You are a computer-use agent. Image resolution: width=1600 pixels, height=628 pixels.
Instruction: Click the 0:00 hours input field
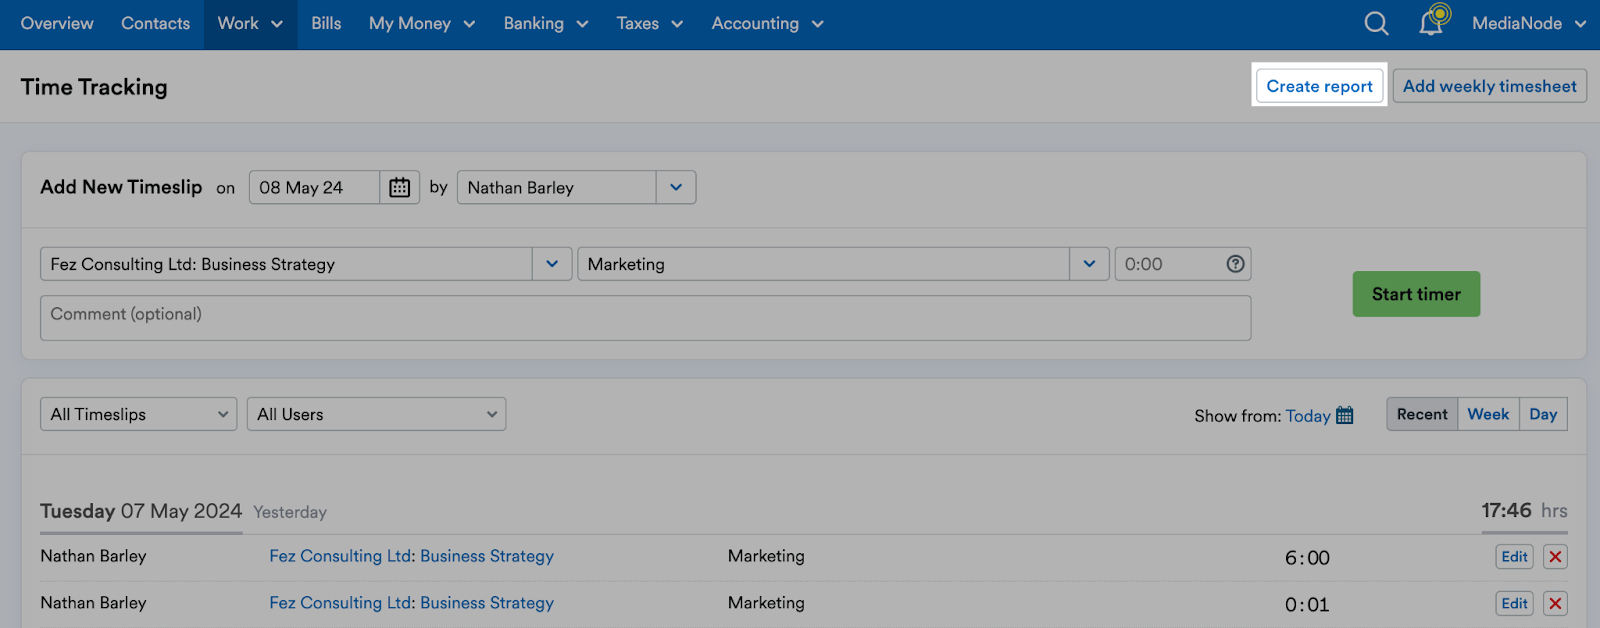1182,264
